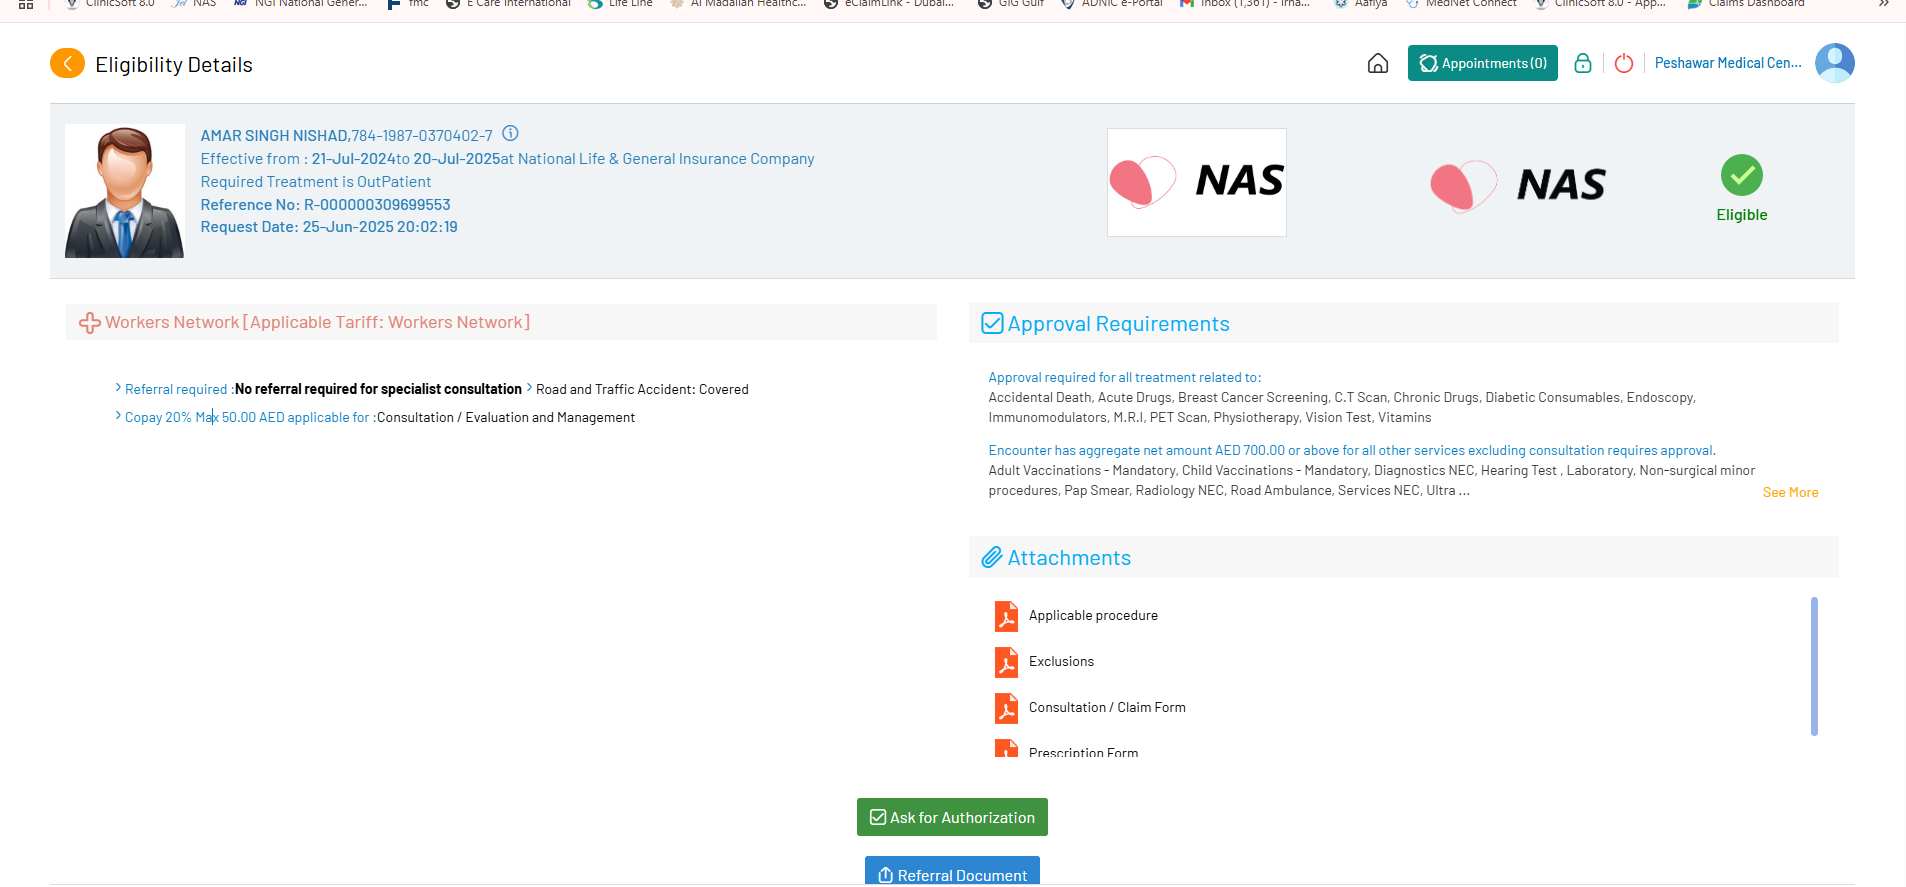The width and height of the screenshot is (1906, 887).
Task: Open the Peshawar Medical Cen... account link
Action: coord(1728,63)
